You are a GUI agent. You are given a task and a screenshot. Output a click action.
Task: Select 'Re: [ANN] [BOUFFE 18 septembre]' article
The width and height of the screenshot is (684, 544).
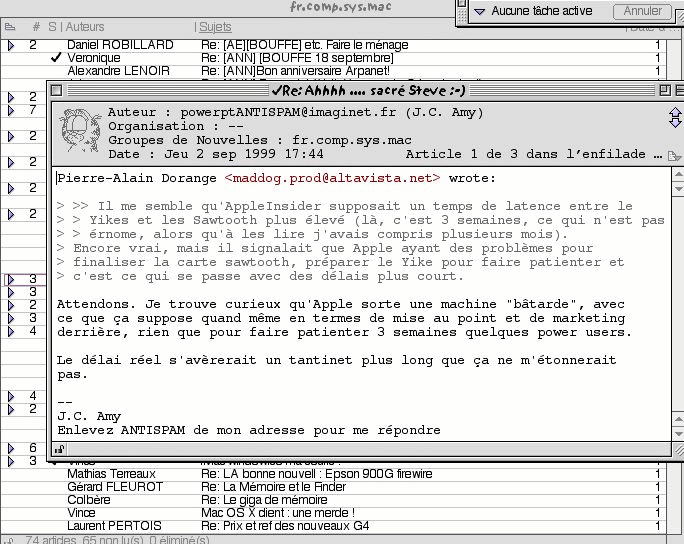coord(297,58)
